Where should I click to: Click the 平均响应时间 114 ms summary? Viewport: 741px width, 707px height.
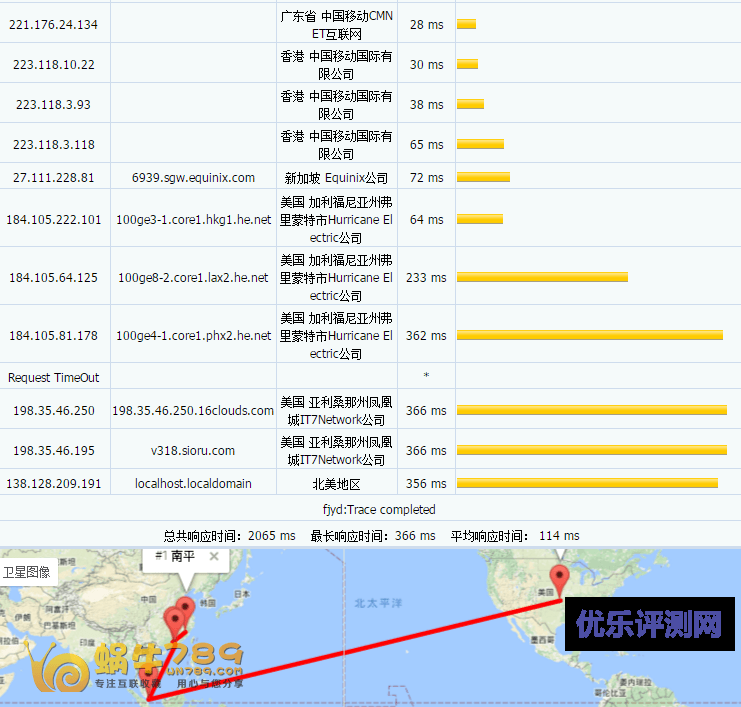(x=515, y=536)
